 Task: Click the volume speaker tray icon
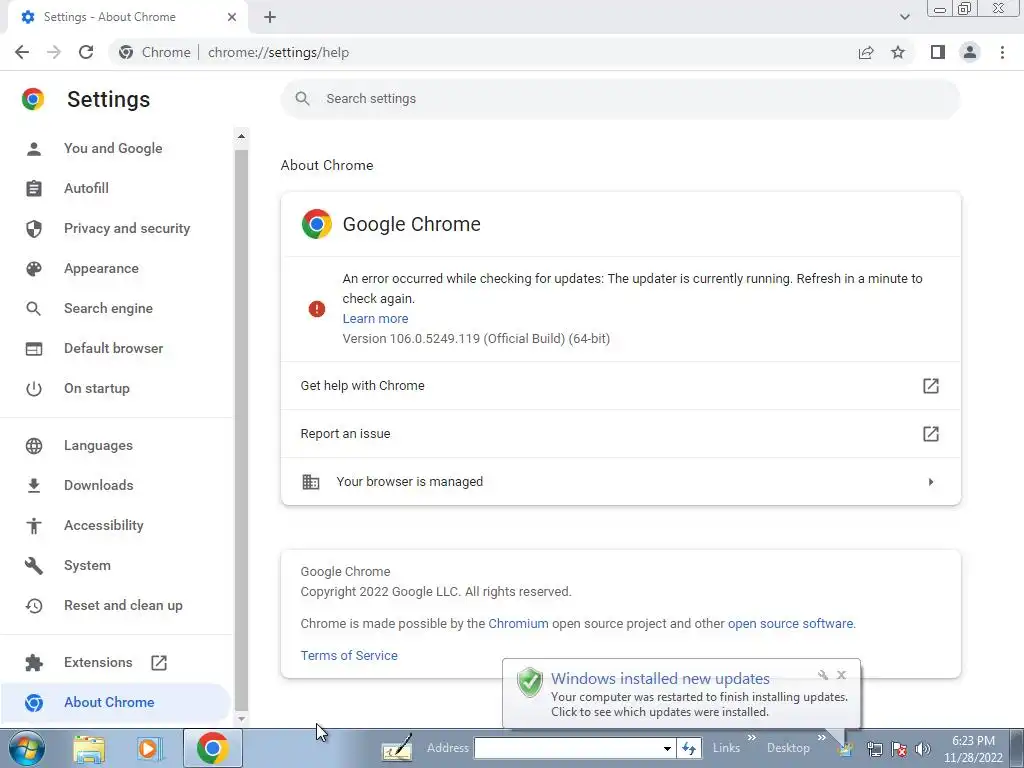923,749
